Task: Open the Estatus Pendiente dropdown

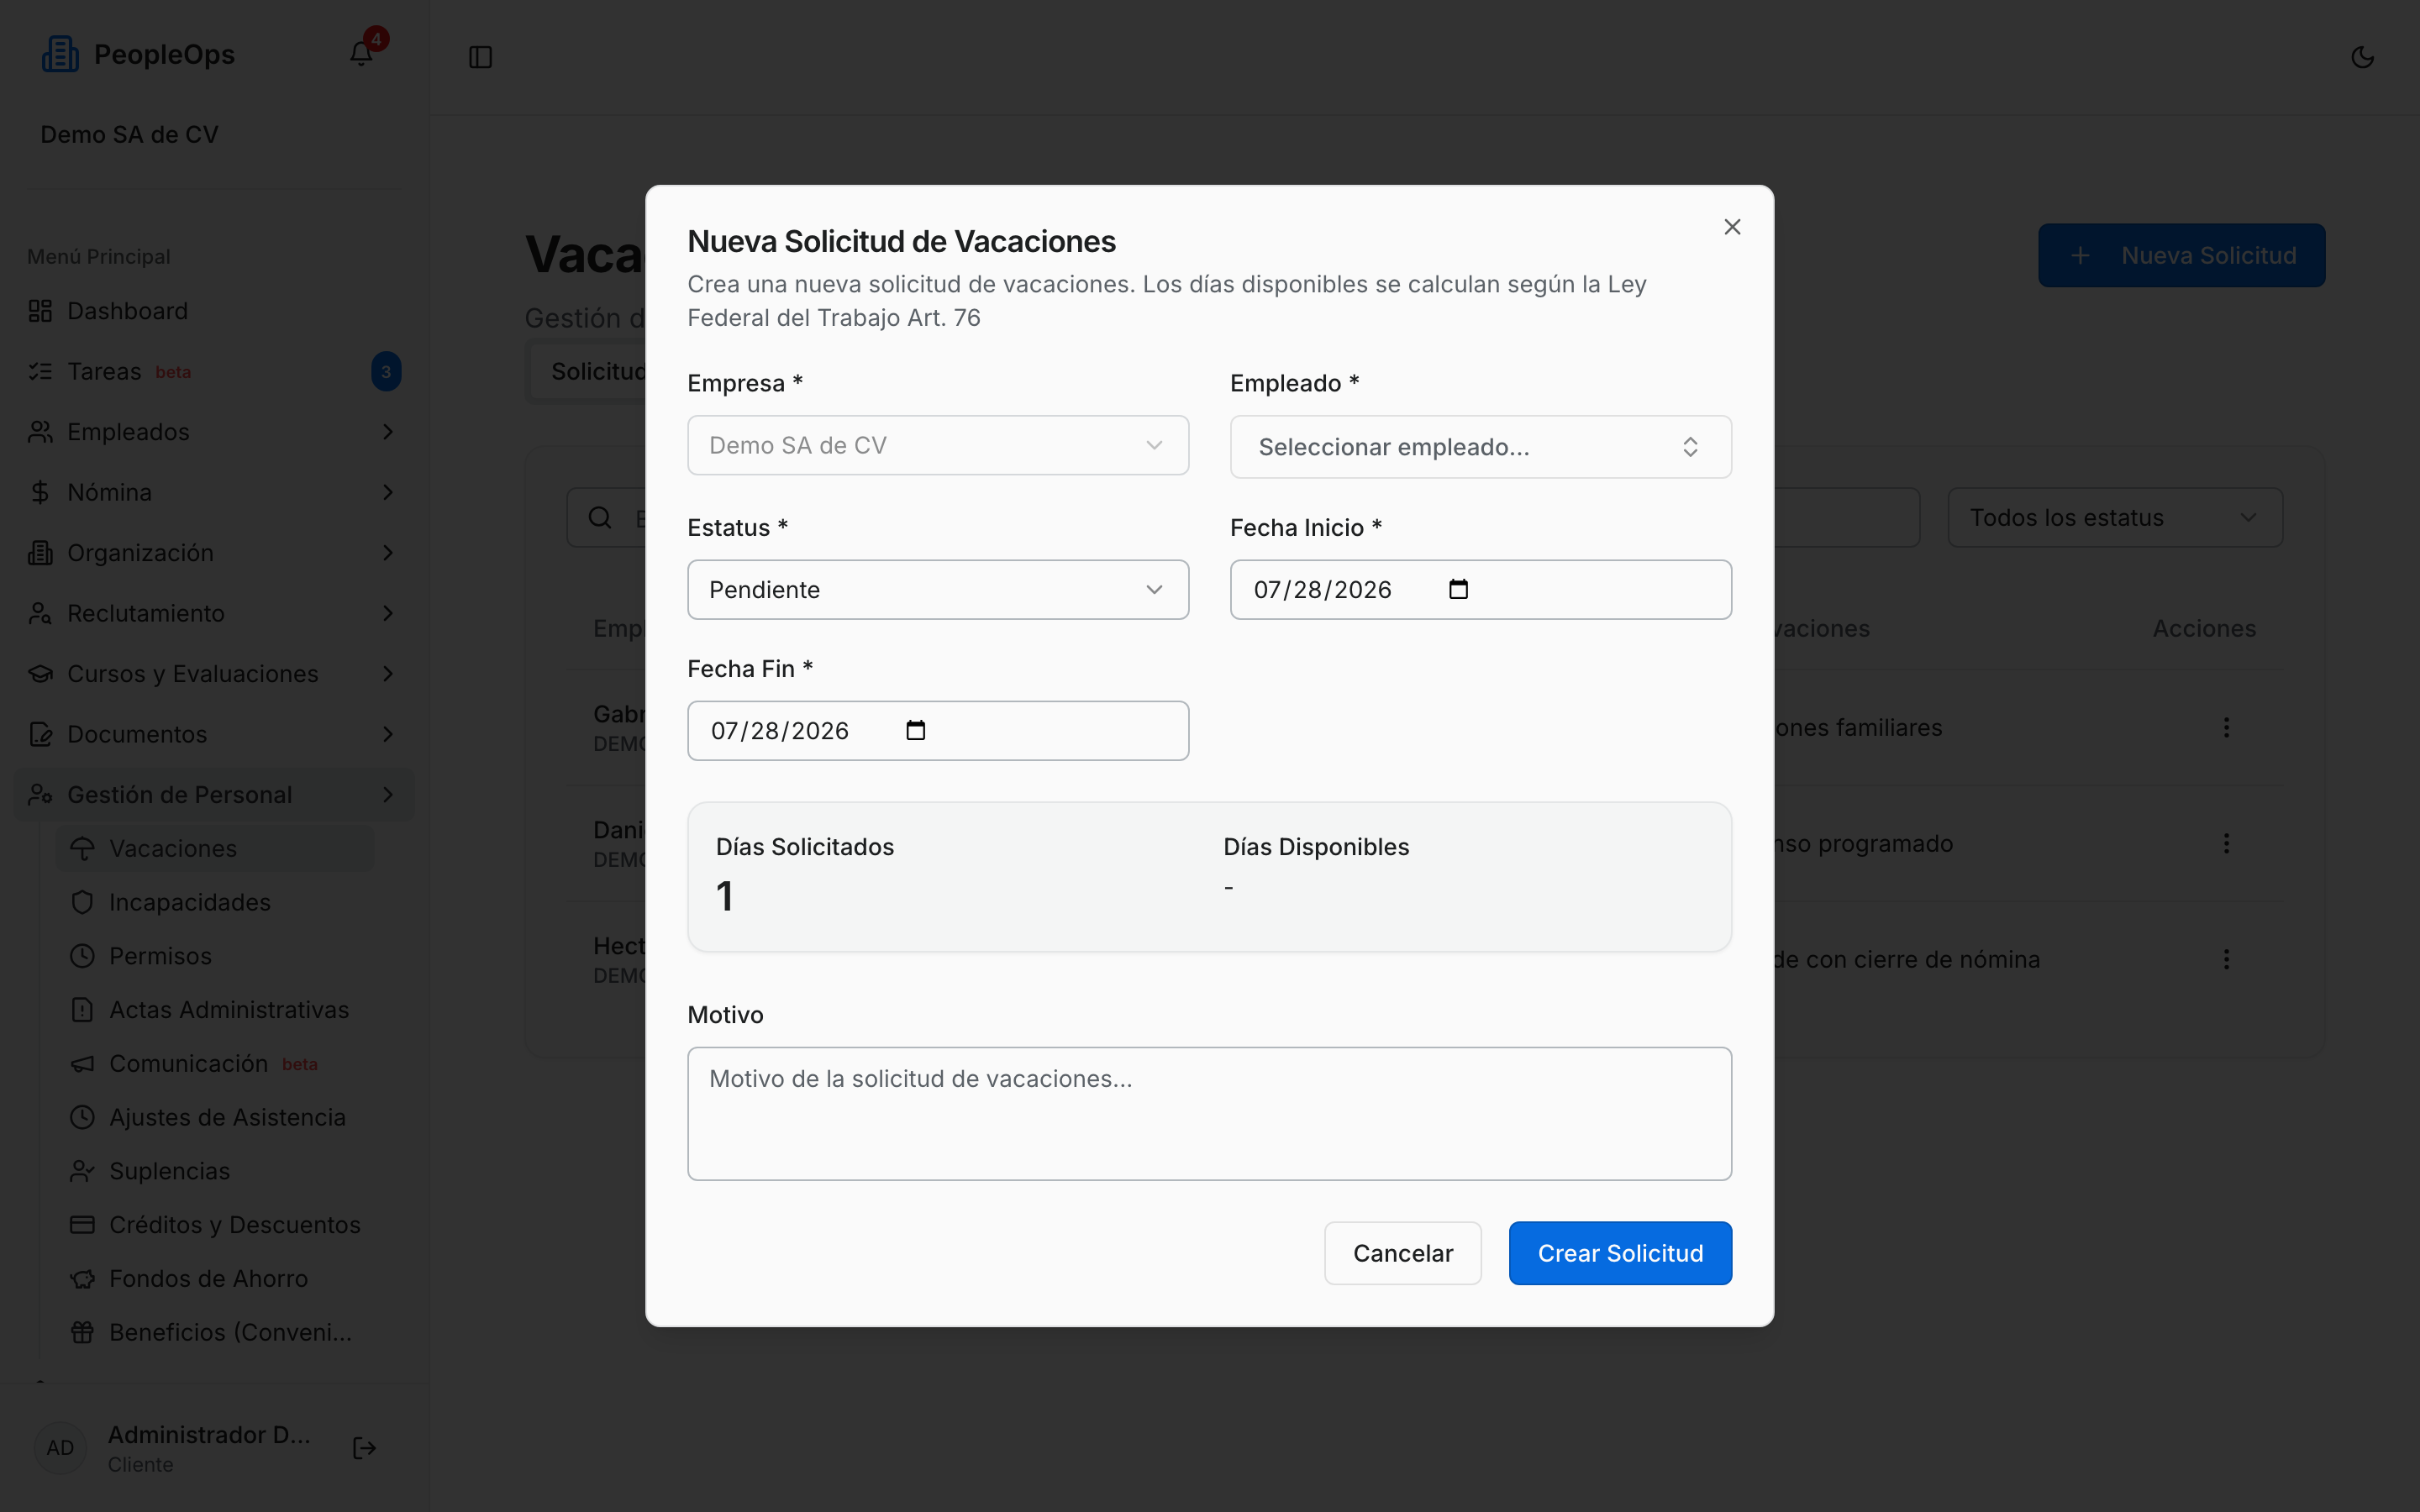Action: (938, 589)
